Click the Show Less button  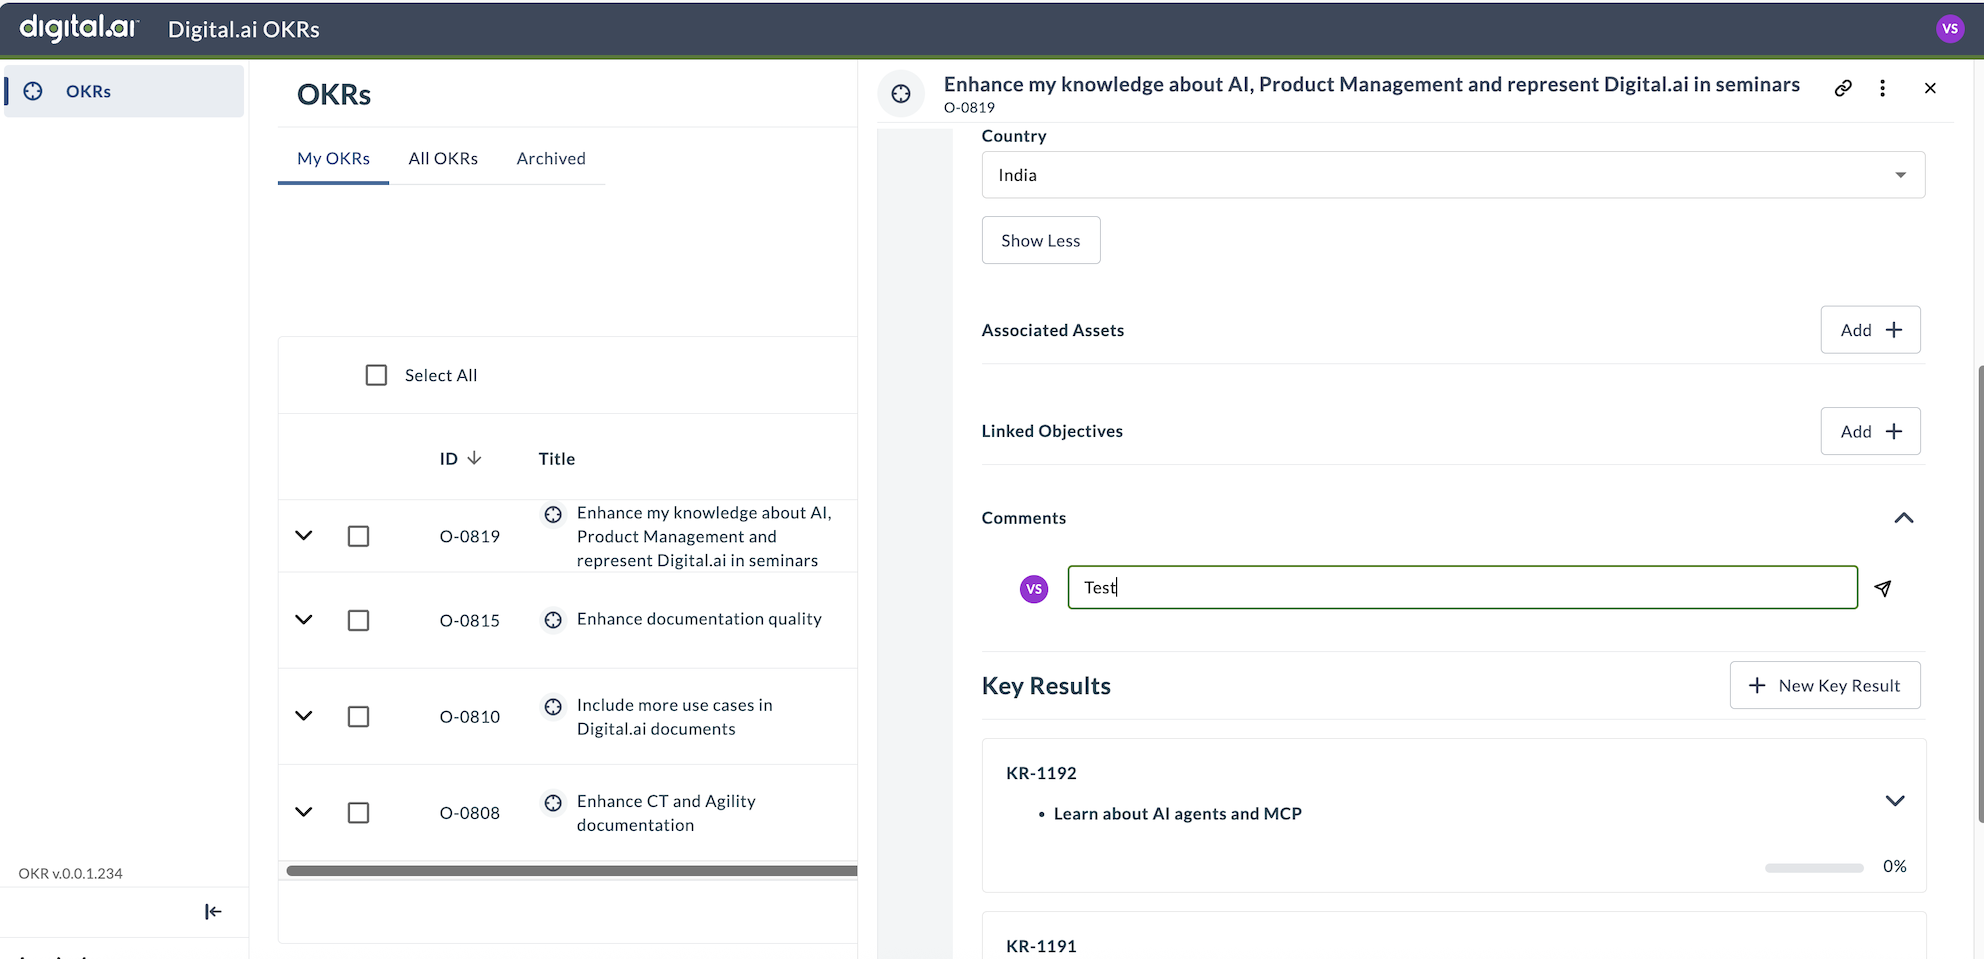pyautogui.click(x=1041, y=240)
